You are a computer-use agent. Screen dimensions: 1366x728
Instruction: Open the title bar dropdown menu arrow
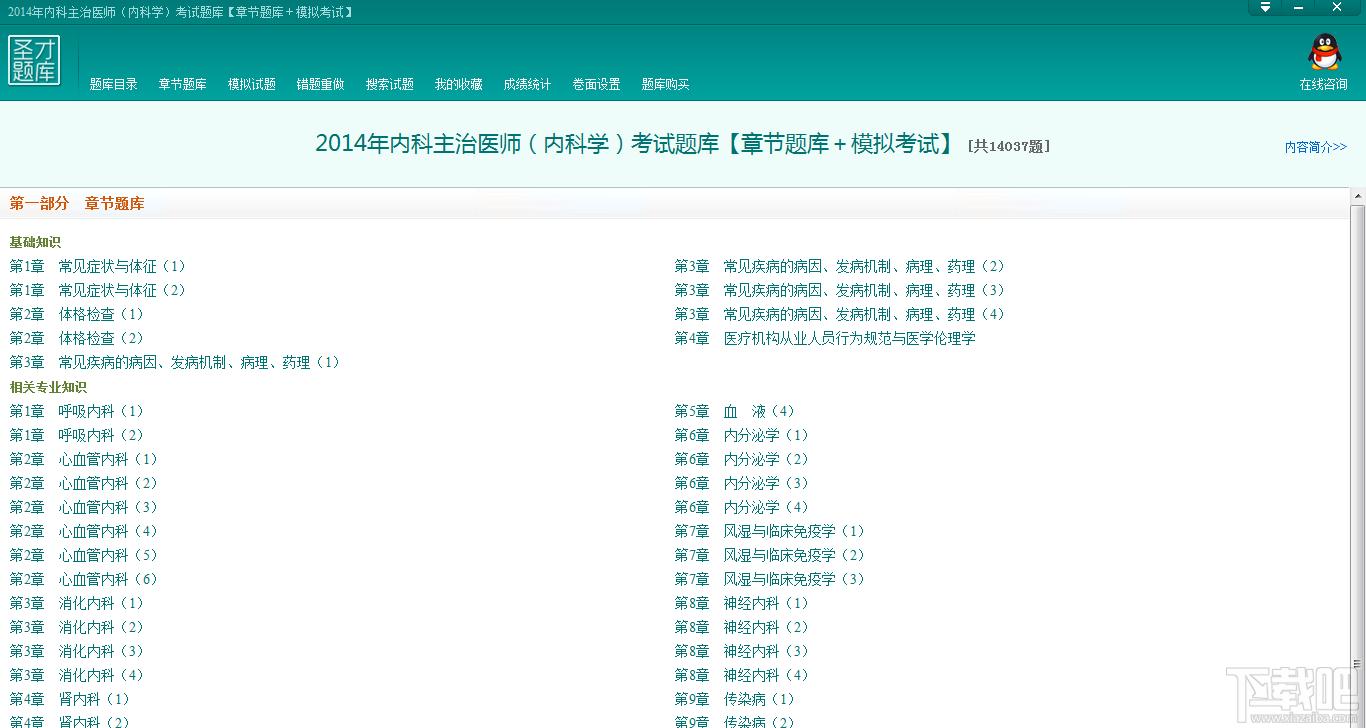click(1265, 8)
